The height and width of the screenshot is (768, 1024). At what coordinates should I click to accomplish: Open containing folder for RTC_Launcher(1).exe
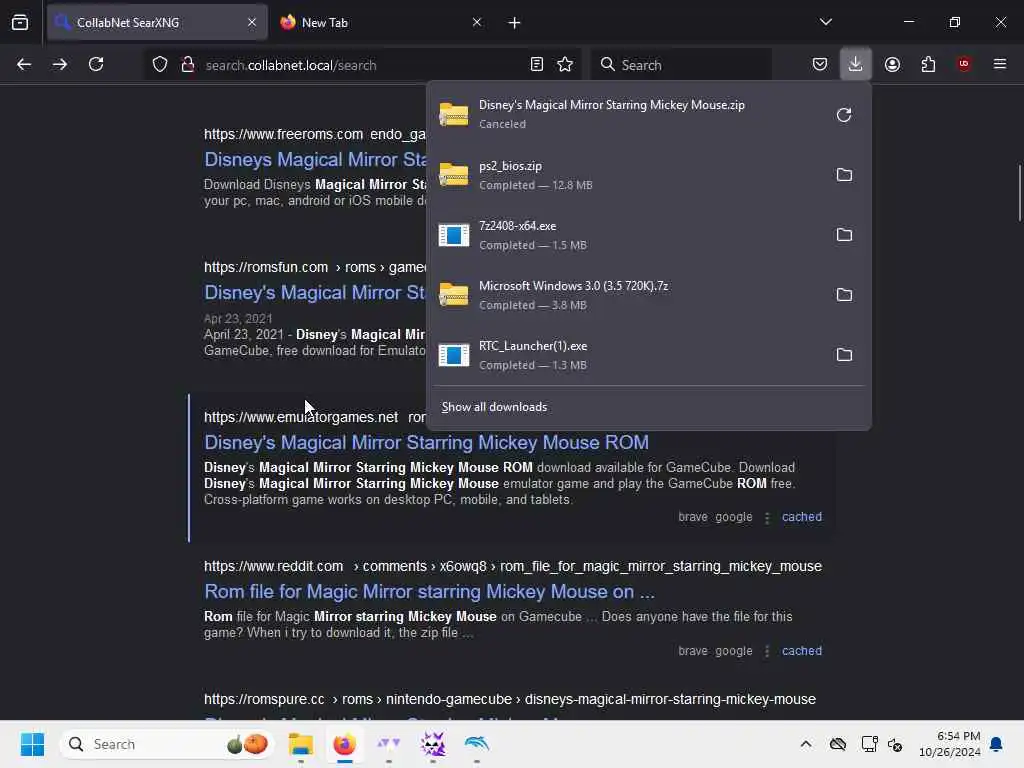[844, 355]
